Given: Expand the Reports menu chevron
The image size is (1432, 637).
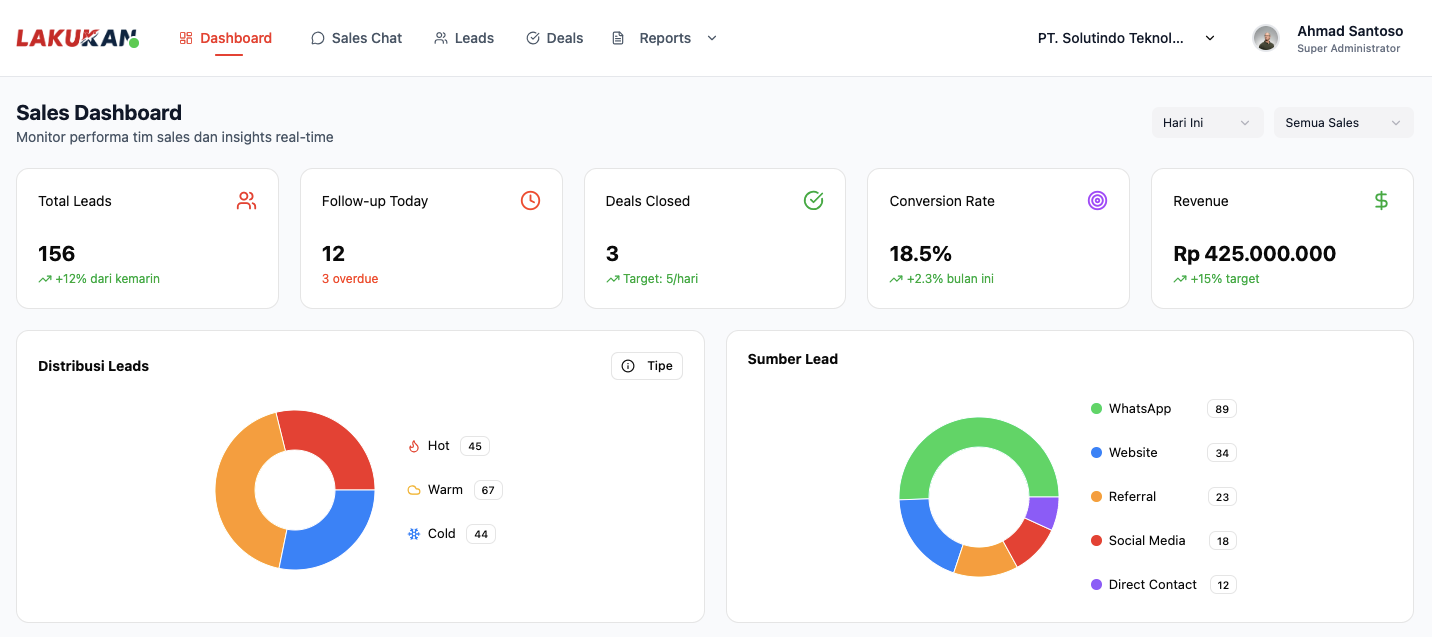Looking at the screenshot, I should pyautogui.click(x=712, y=38).
